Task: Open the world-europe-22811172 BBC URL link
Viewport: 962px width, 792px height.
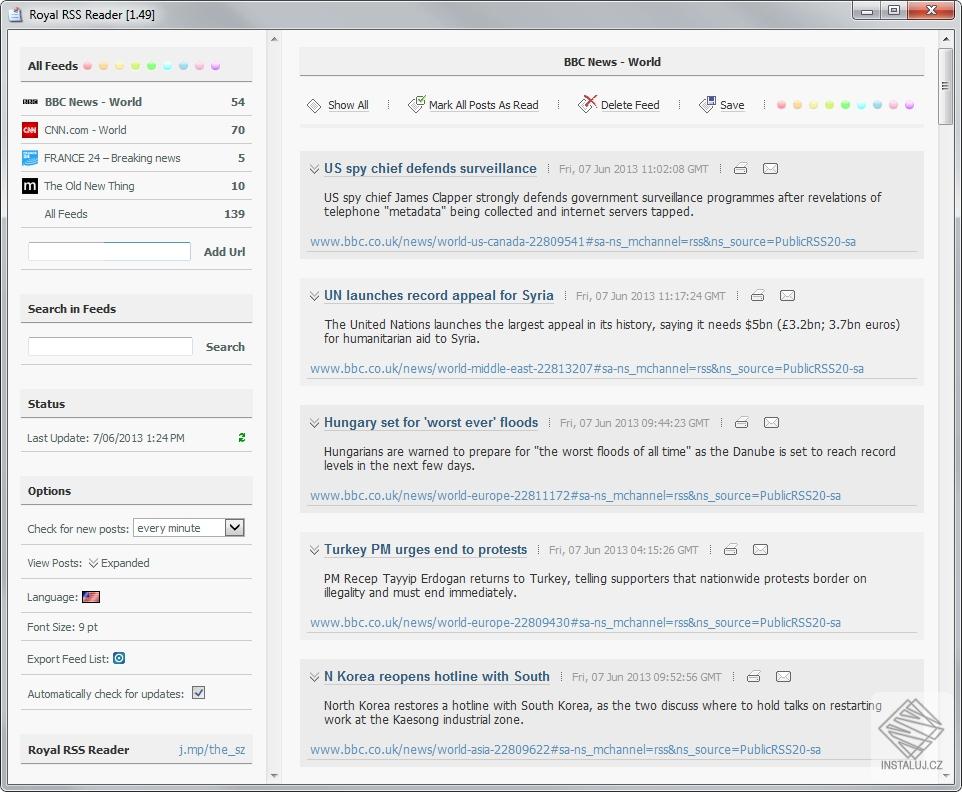Action: tap(575, 496)
